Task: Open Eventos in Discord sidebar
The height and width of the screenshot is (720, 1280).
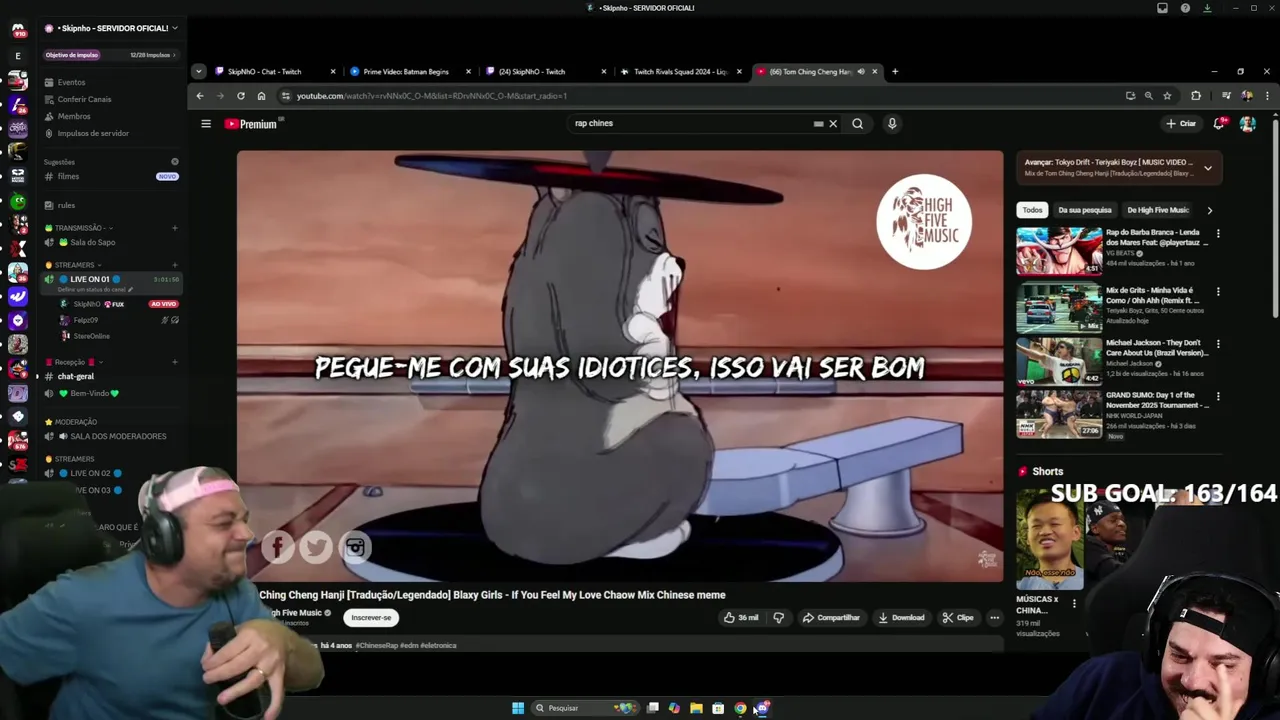Action: pyautogui.click(x=71, y=82)
